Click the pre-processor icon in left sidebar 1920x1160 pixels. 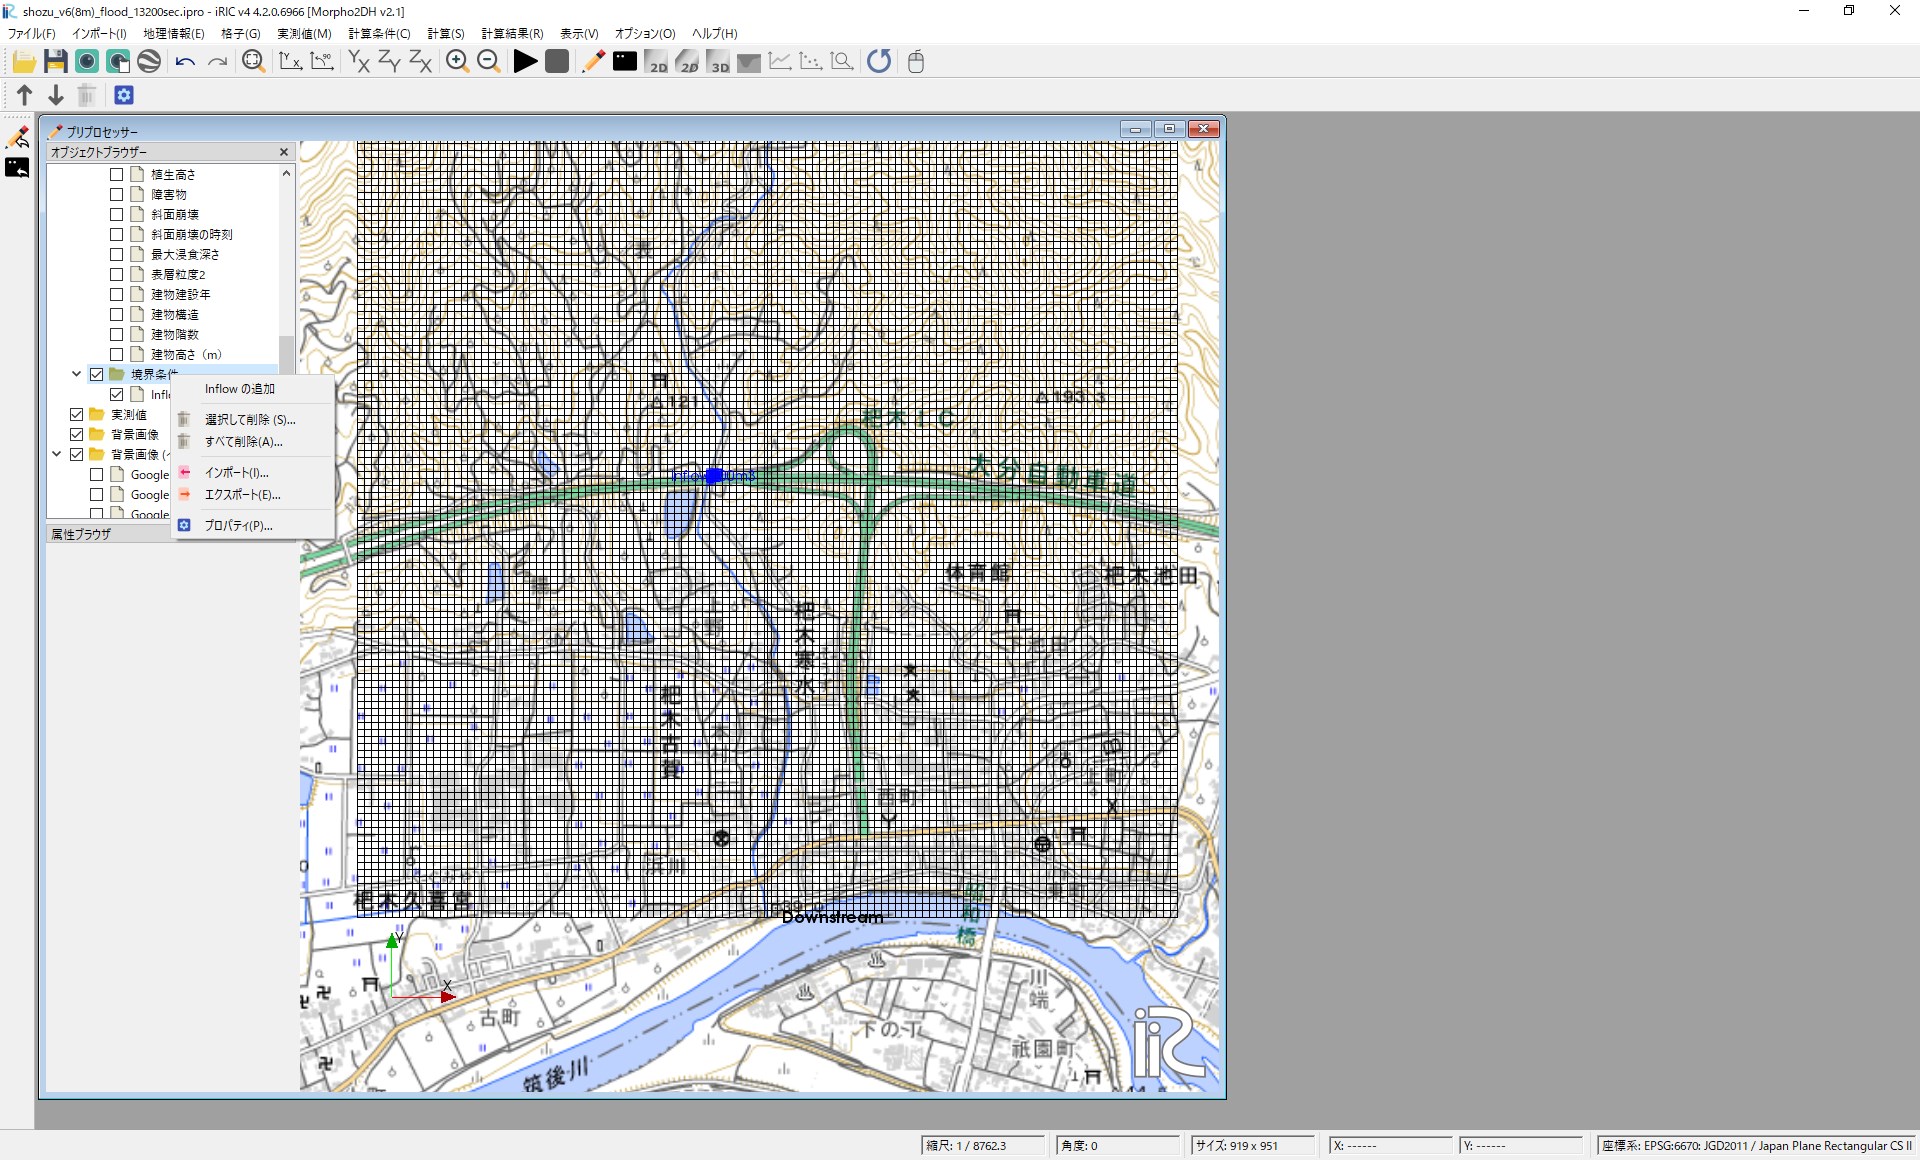(x=17, y=137)
